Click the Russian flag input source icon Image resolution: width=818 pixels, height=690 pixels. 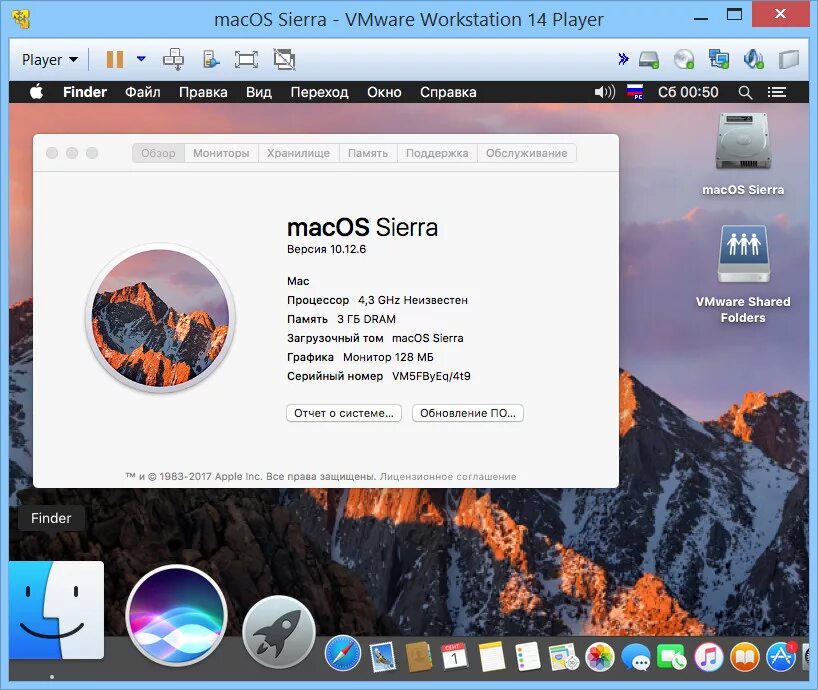(x=635, y=92)
